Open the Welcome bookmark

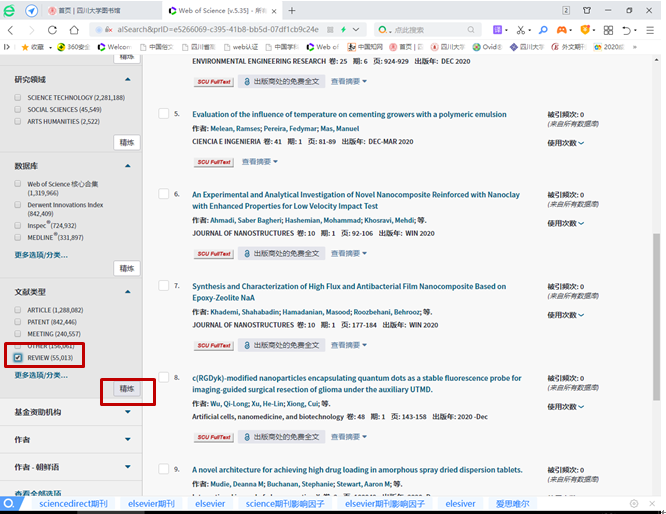point(115,47)
